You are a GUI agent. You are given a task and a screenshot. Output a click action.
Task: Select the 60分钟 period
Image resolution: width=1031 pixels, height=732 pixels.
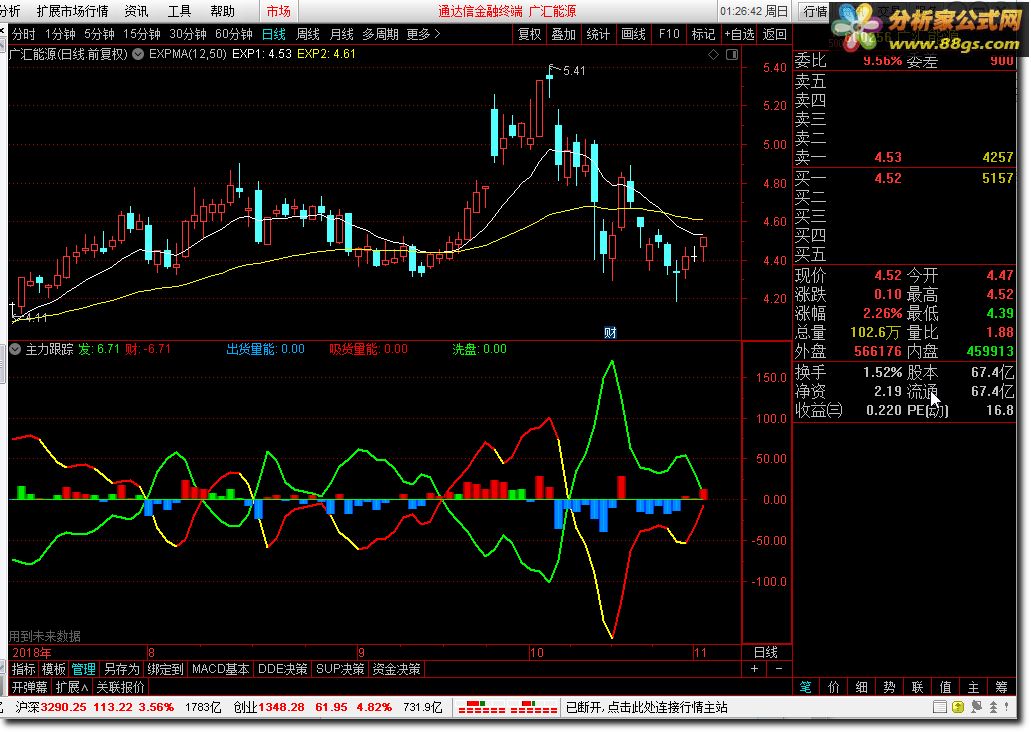pyautogui.click(x=234, y=34)
